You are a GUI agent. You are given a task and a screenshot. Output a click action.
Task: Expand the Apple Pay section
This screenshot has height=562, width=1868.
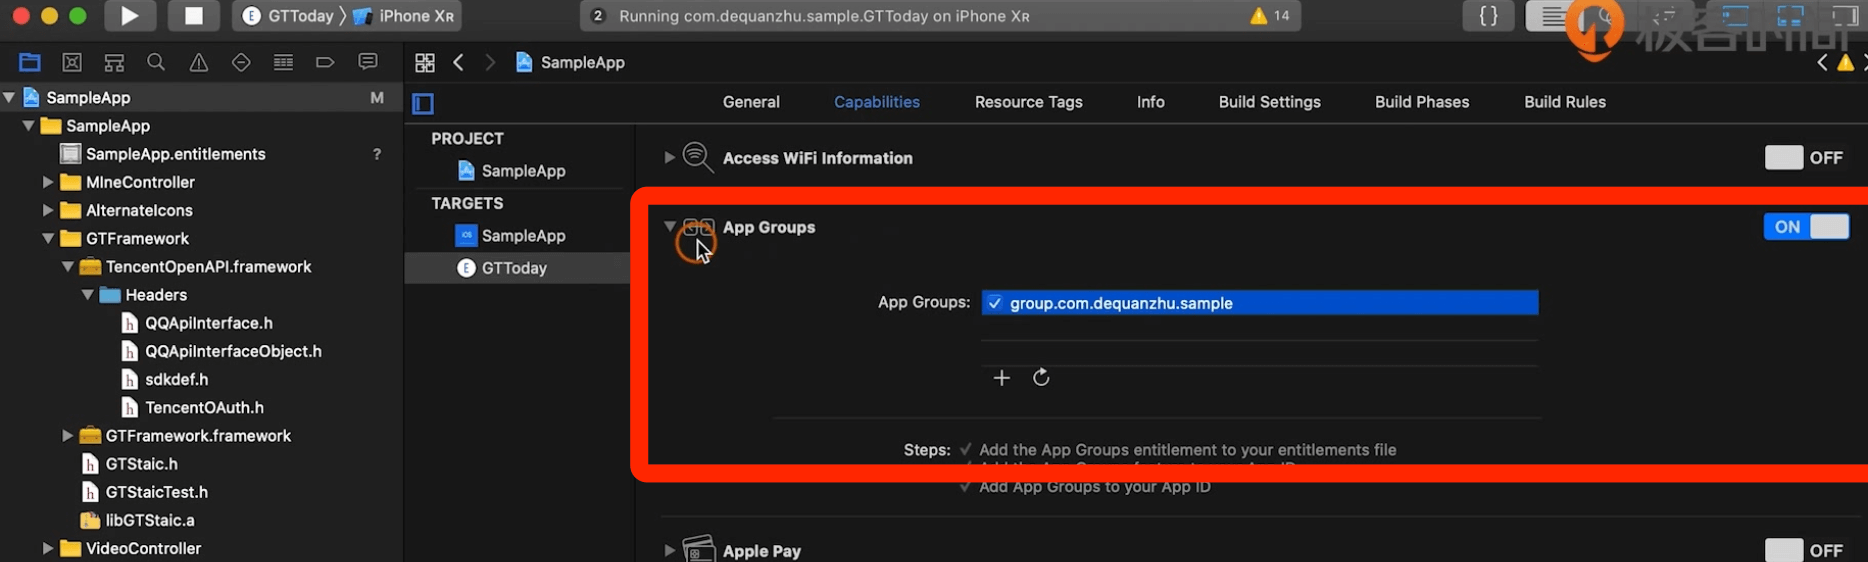click(669, 551)
